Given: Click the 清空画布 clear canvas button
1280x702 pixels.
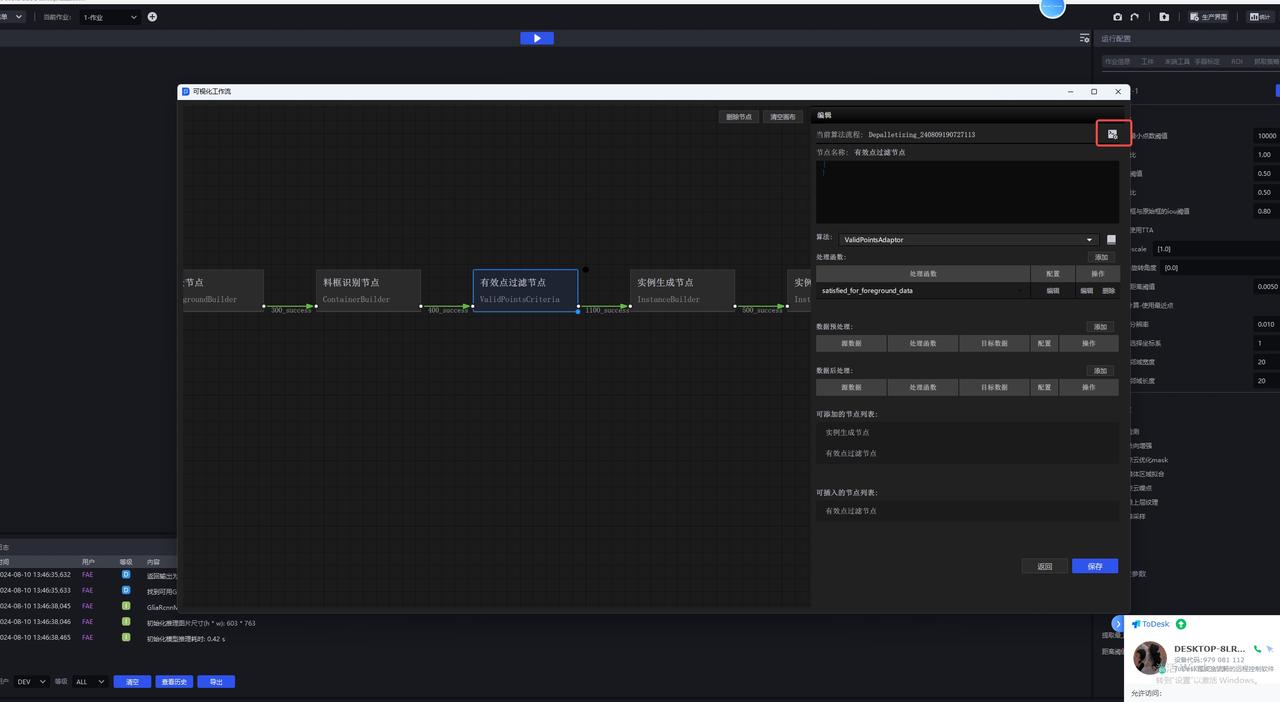Looking at the screenshot, I should coord(782,117).
